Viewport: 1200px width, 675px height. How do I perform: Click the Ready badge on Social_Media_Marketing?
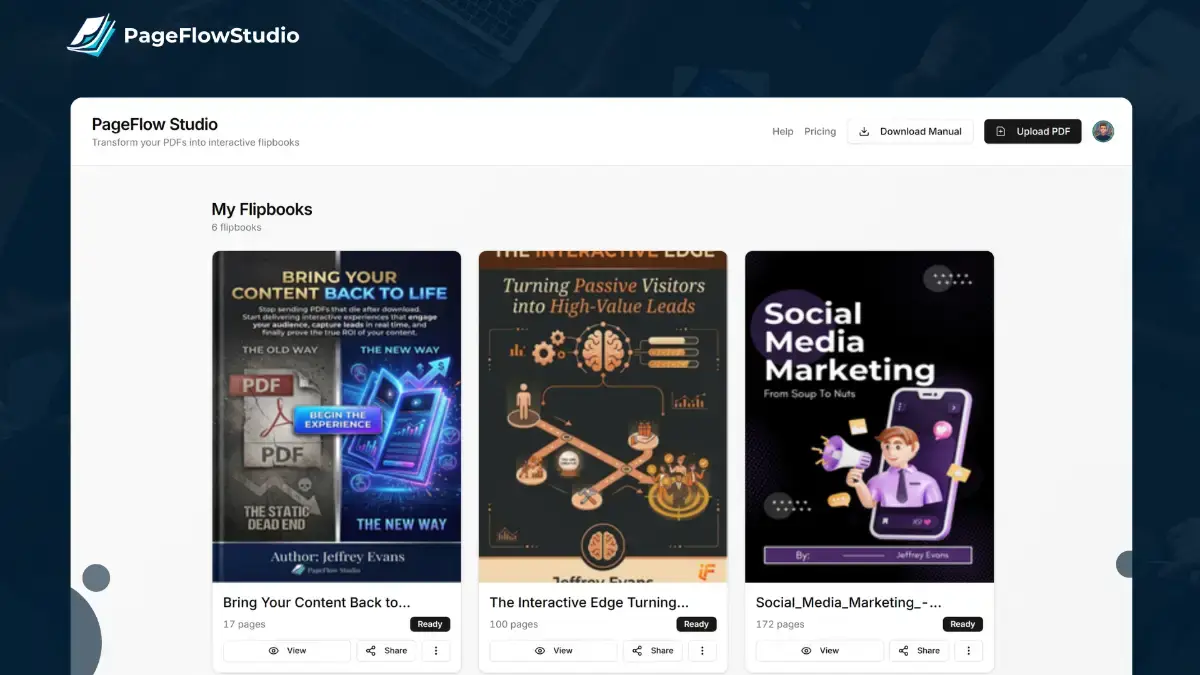click(x=963, y=624)
